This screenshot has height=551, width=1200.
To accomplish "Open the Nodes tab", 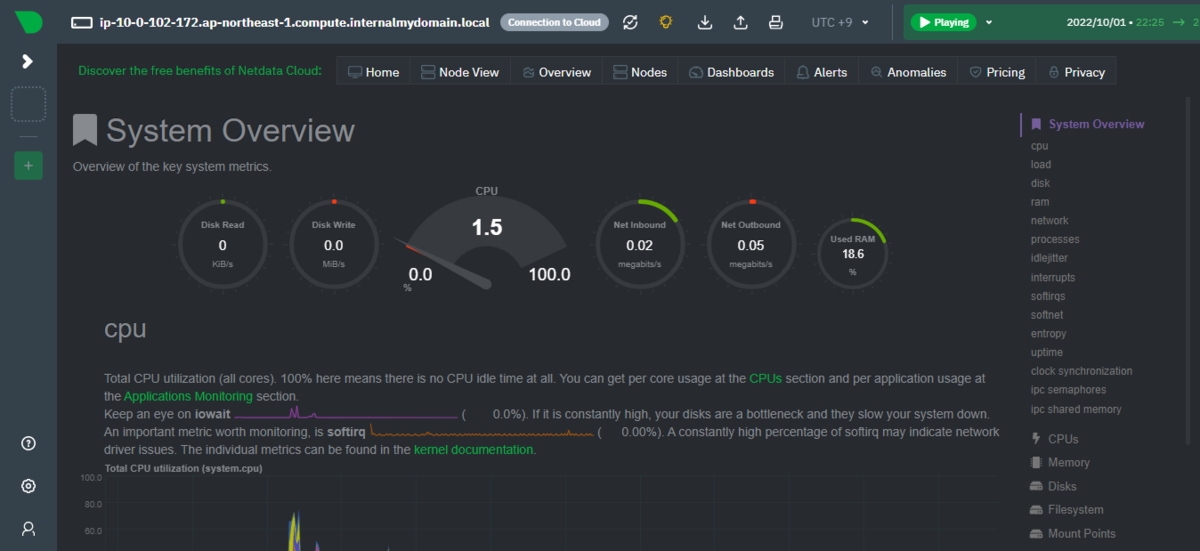I will tap(640, 72).
